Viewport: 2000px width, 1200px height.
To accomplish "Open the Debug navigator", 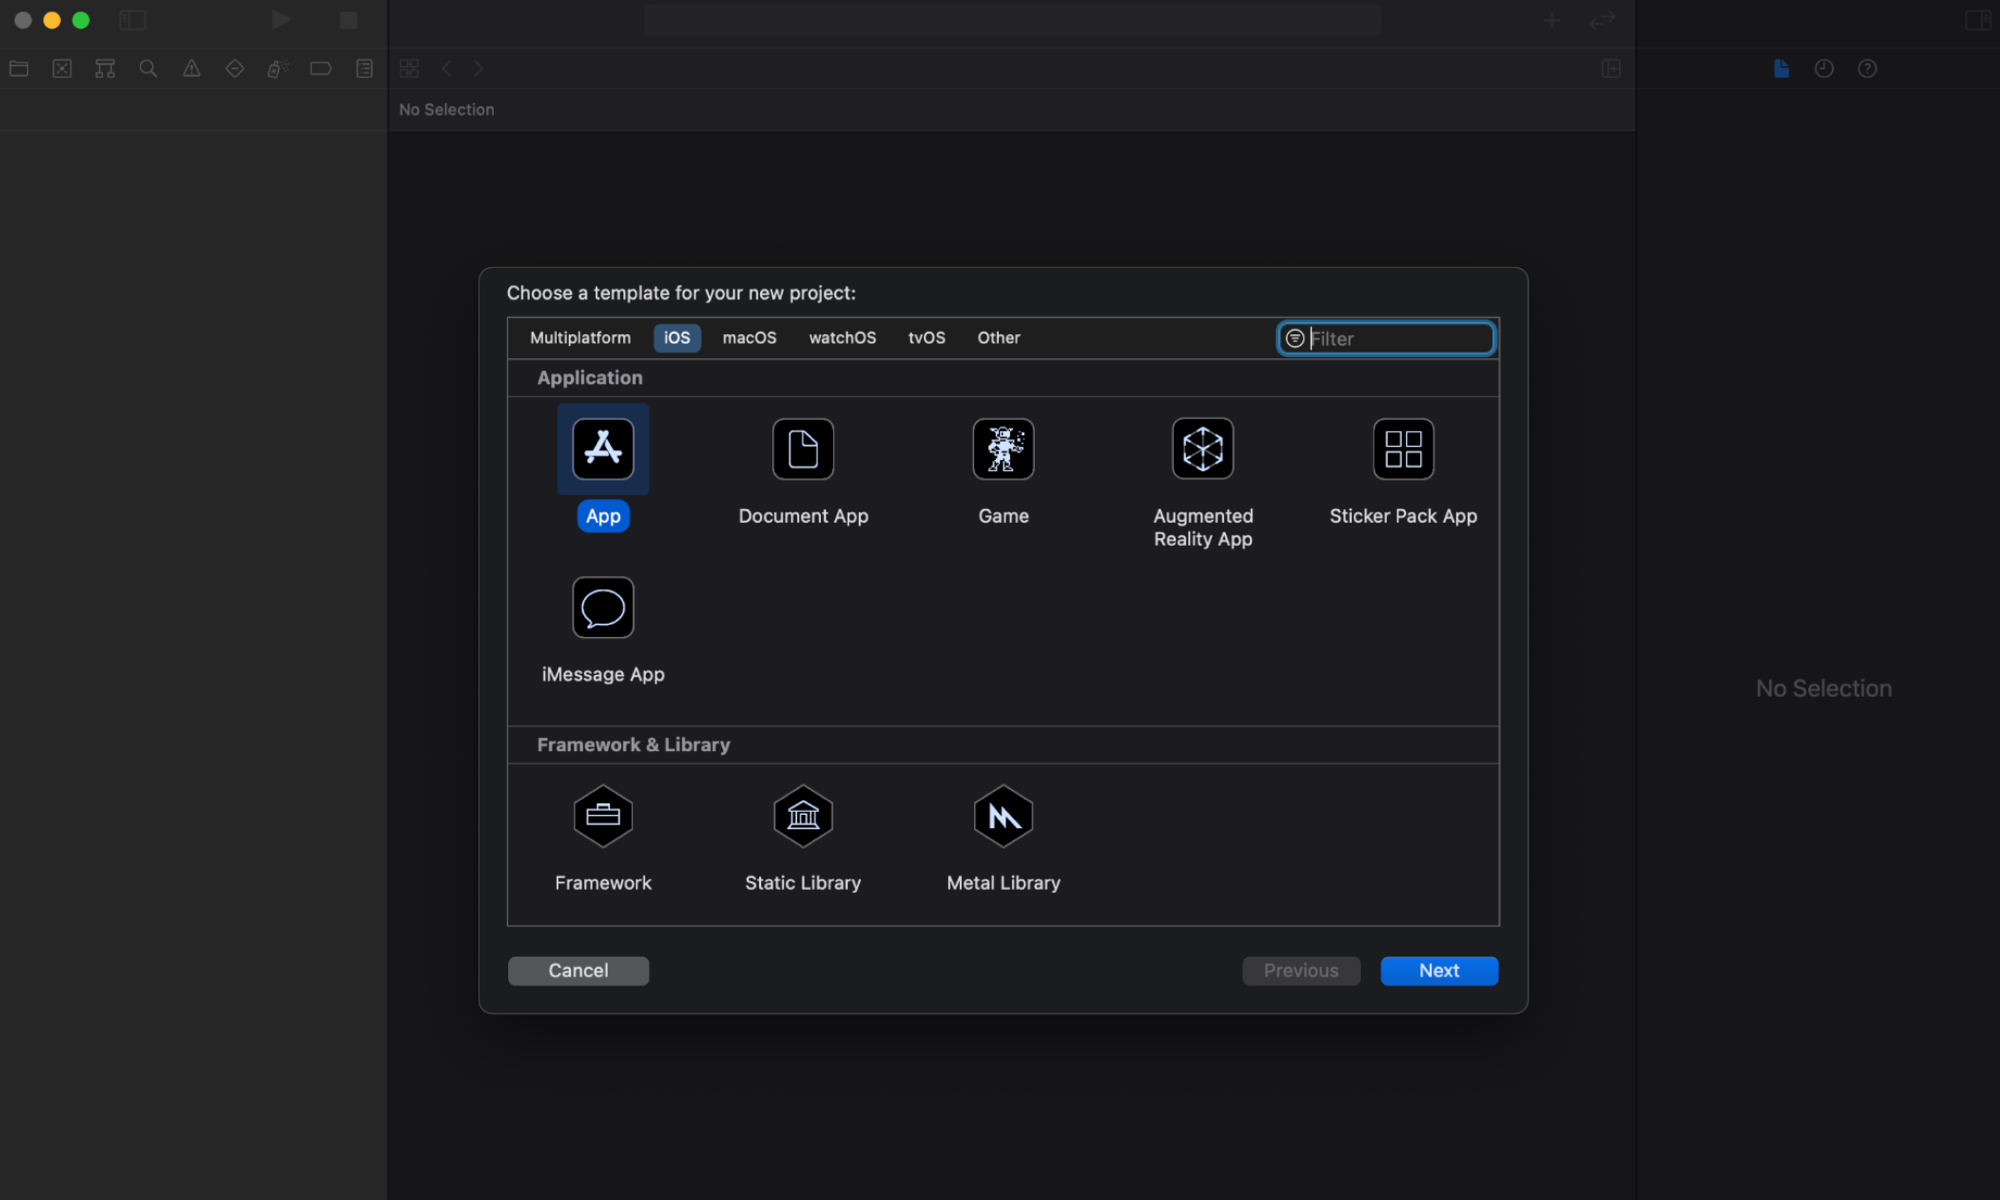I will point(278,69).
